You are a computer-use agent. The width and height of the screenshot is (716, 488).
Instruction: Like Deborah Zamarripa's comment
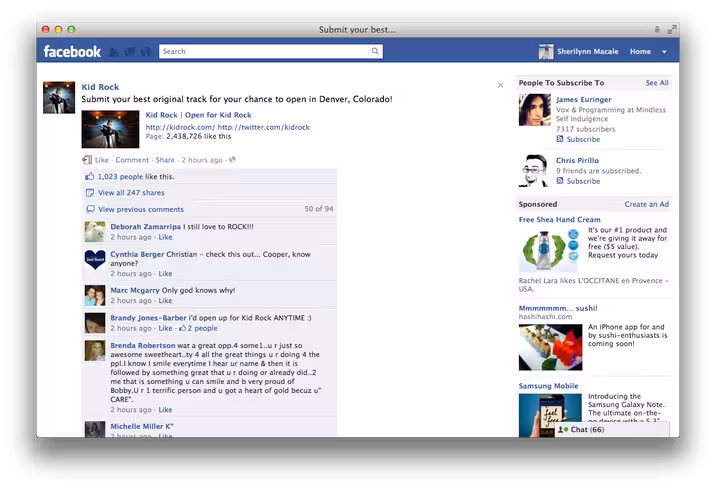pos(165,237)
